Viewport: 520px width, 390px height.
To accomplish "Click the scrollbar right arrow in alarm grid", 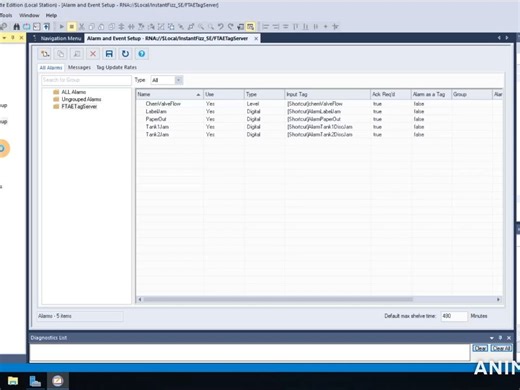I will click(498, 299).
